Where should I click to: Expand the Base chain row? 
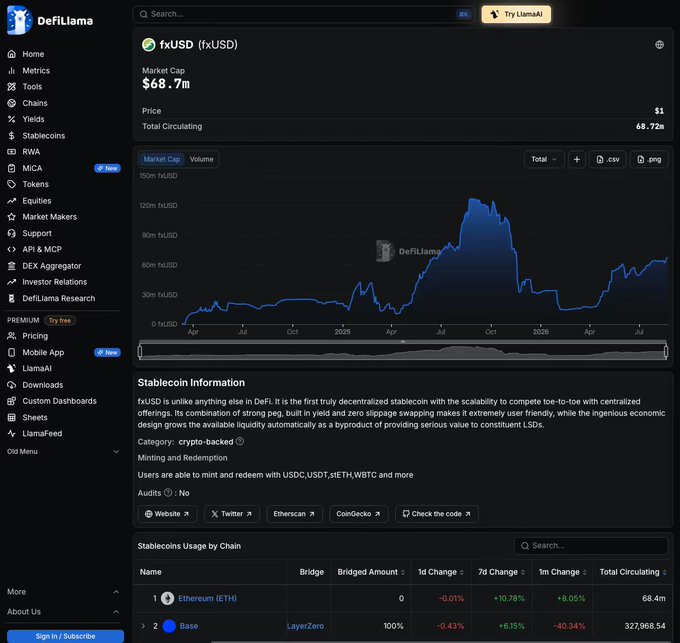coord(143,626)
